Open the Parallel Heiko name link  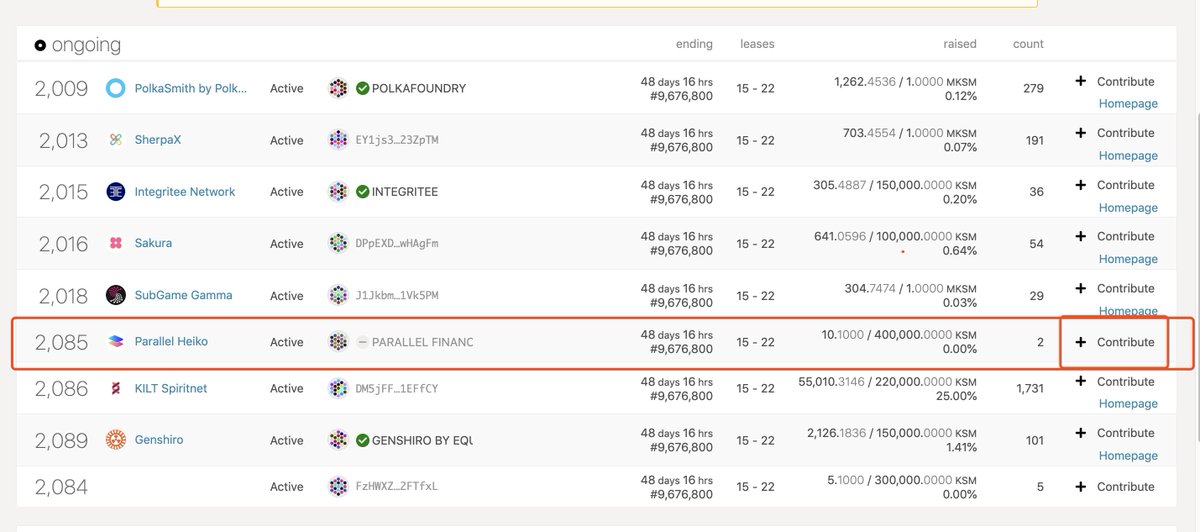point(171,342)
